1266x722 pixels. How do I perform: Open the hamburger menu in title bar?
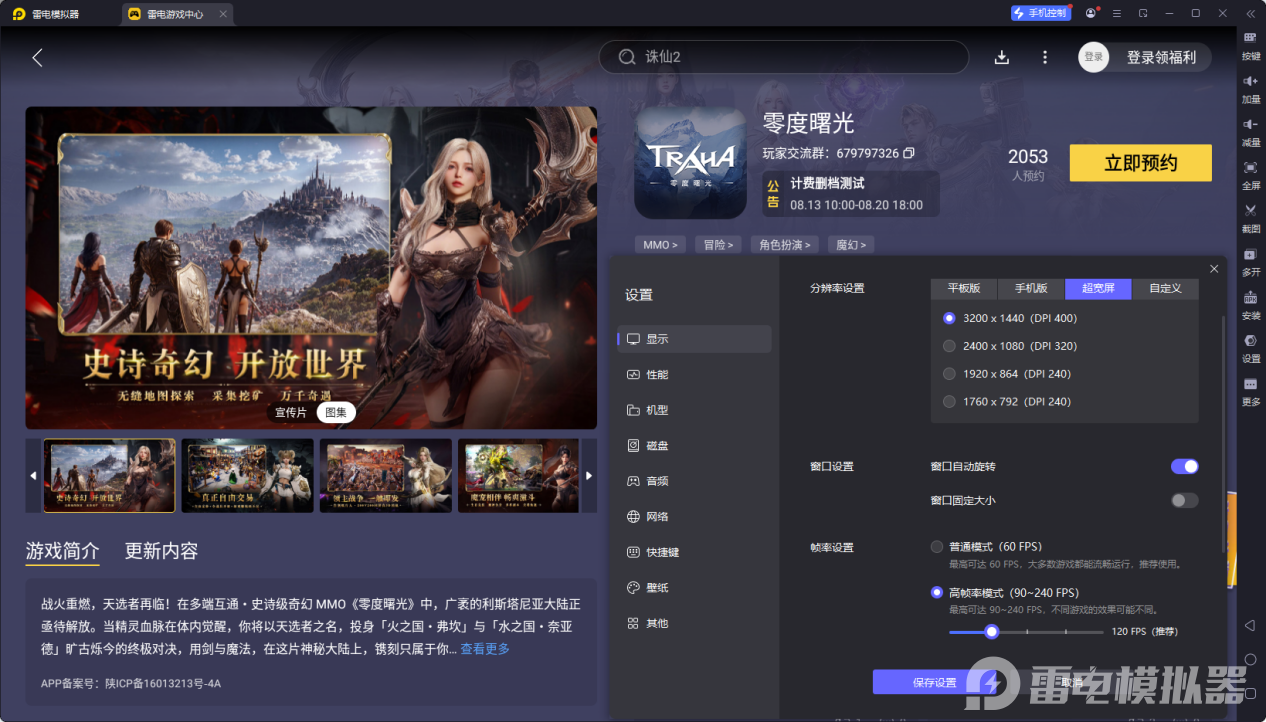pyautogui.click(x=1116, y=13)
